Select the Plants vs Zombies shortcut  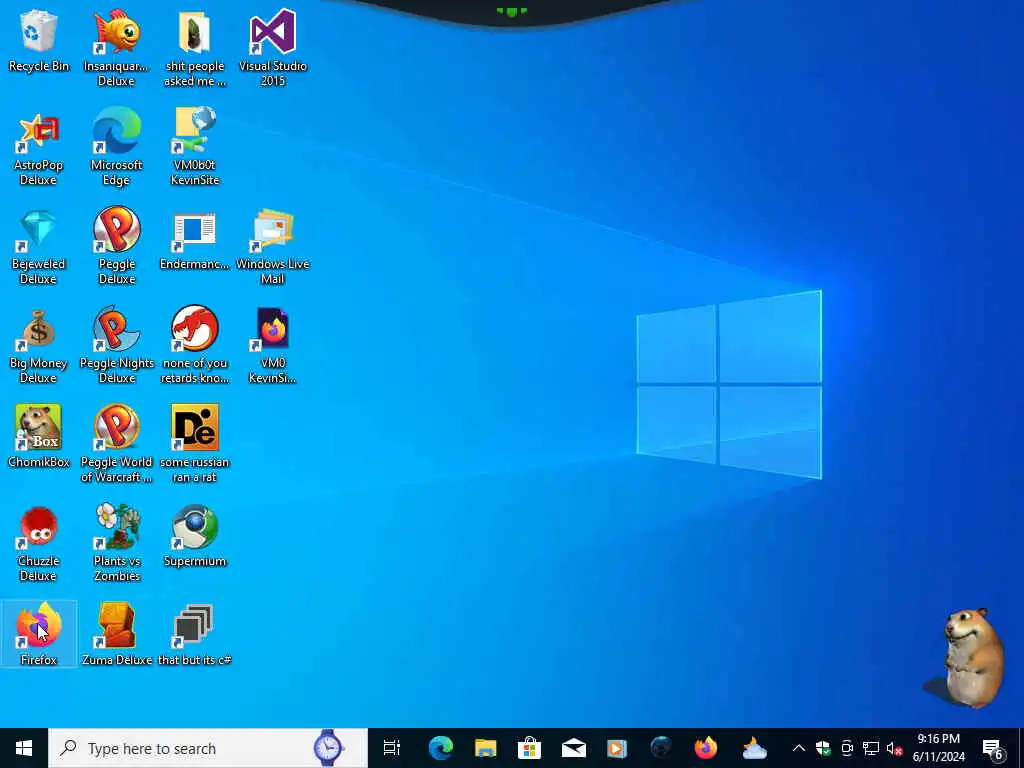pos(116,543)
